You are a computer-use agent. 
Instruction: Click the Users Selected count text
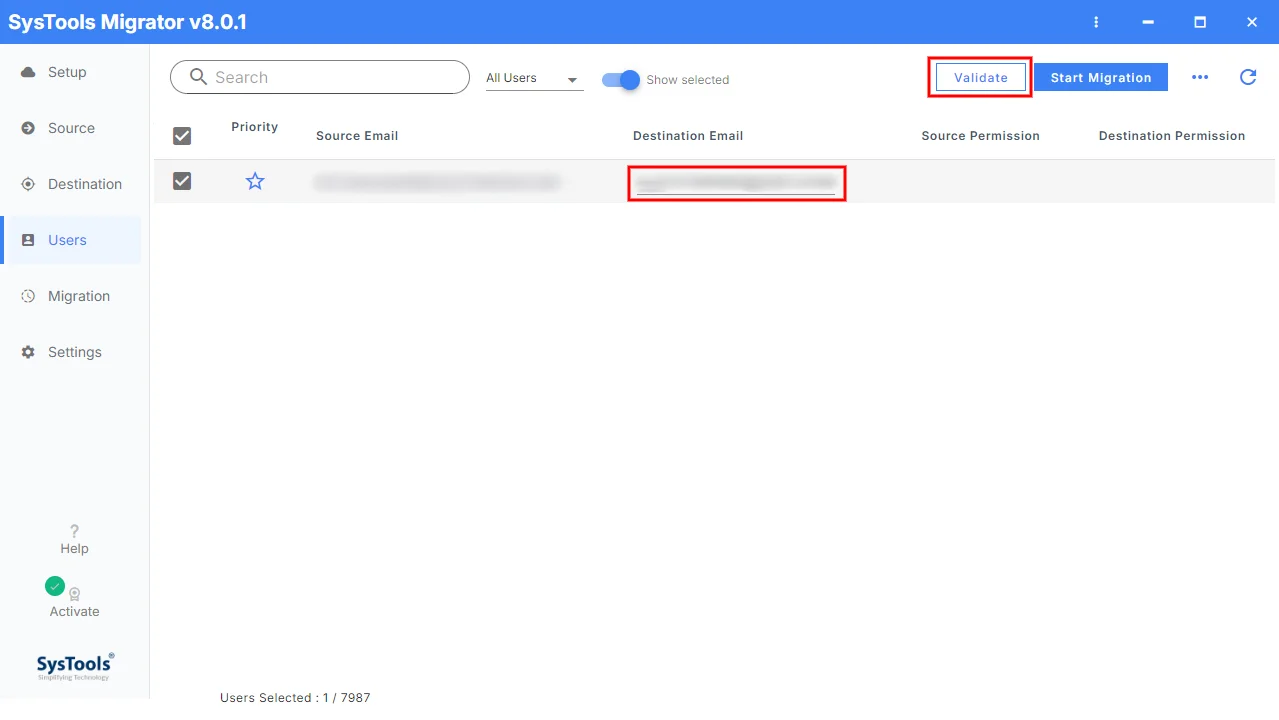click(x=295, y=698)
